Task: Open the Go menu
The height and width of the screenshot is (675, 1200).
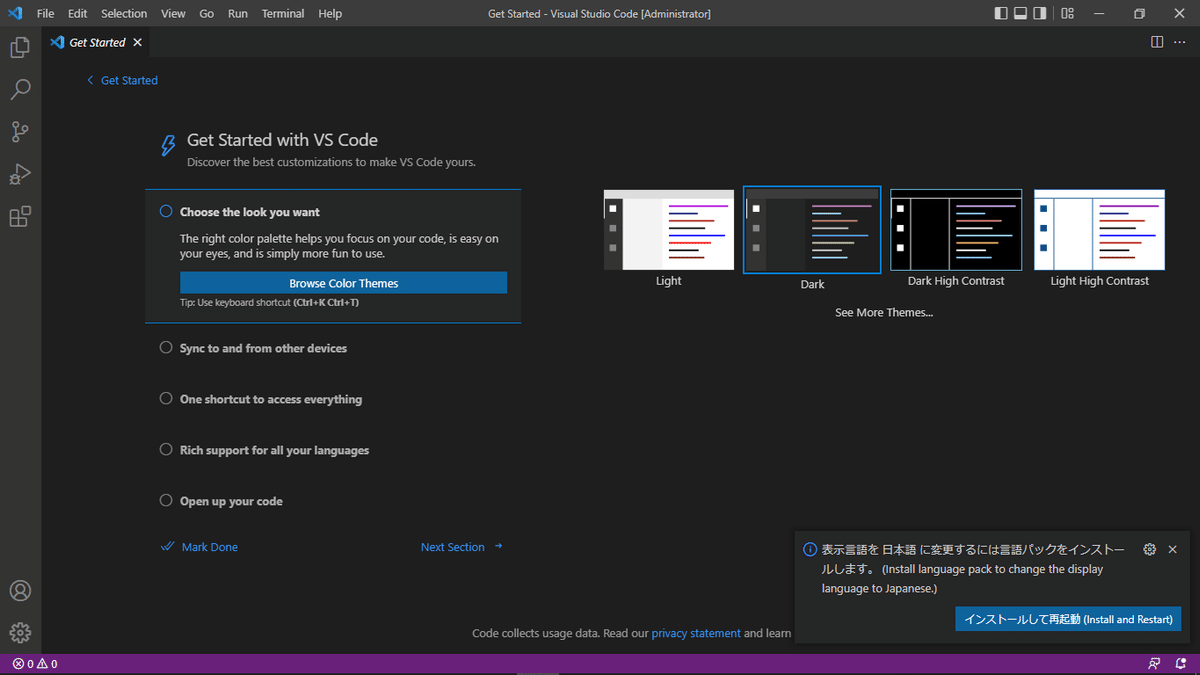Action: pos(206,13)
